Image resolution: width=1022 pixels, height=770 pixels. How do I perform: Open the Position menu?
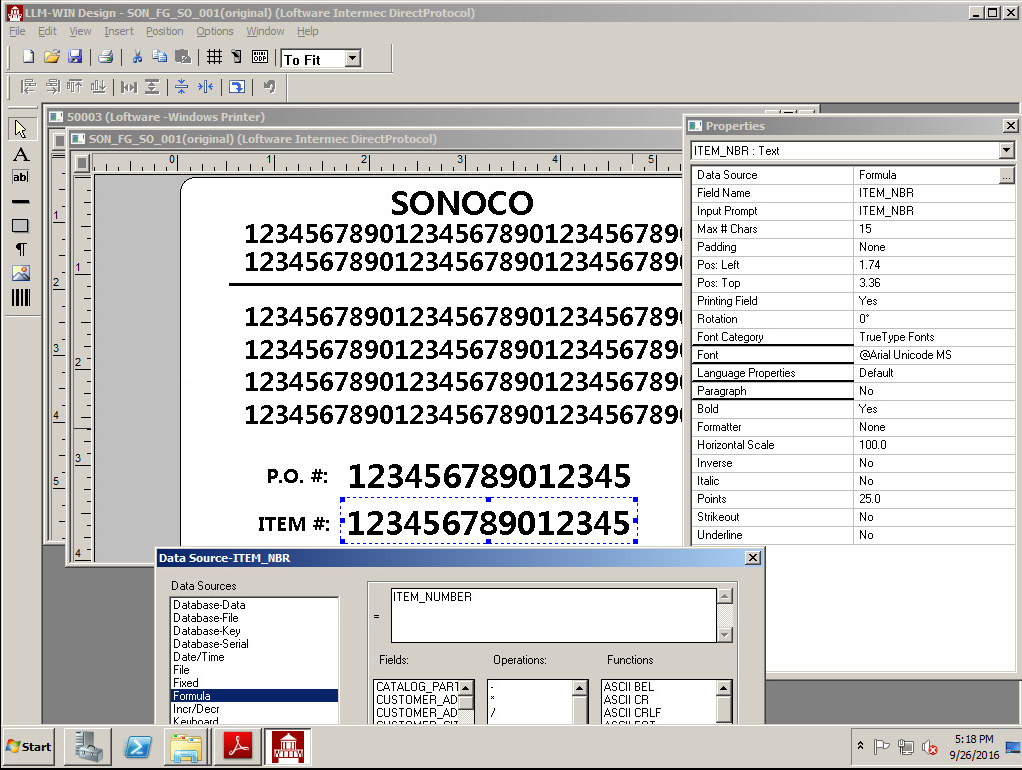tap(164, 31)
